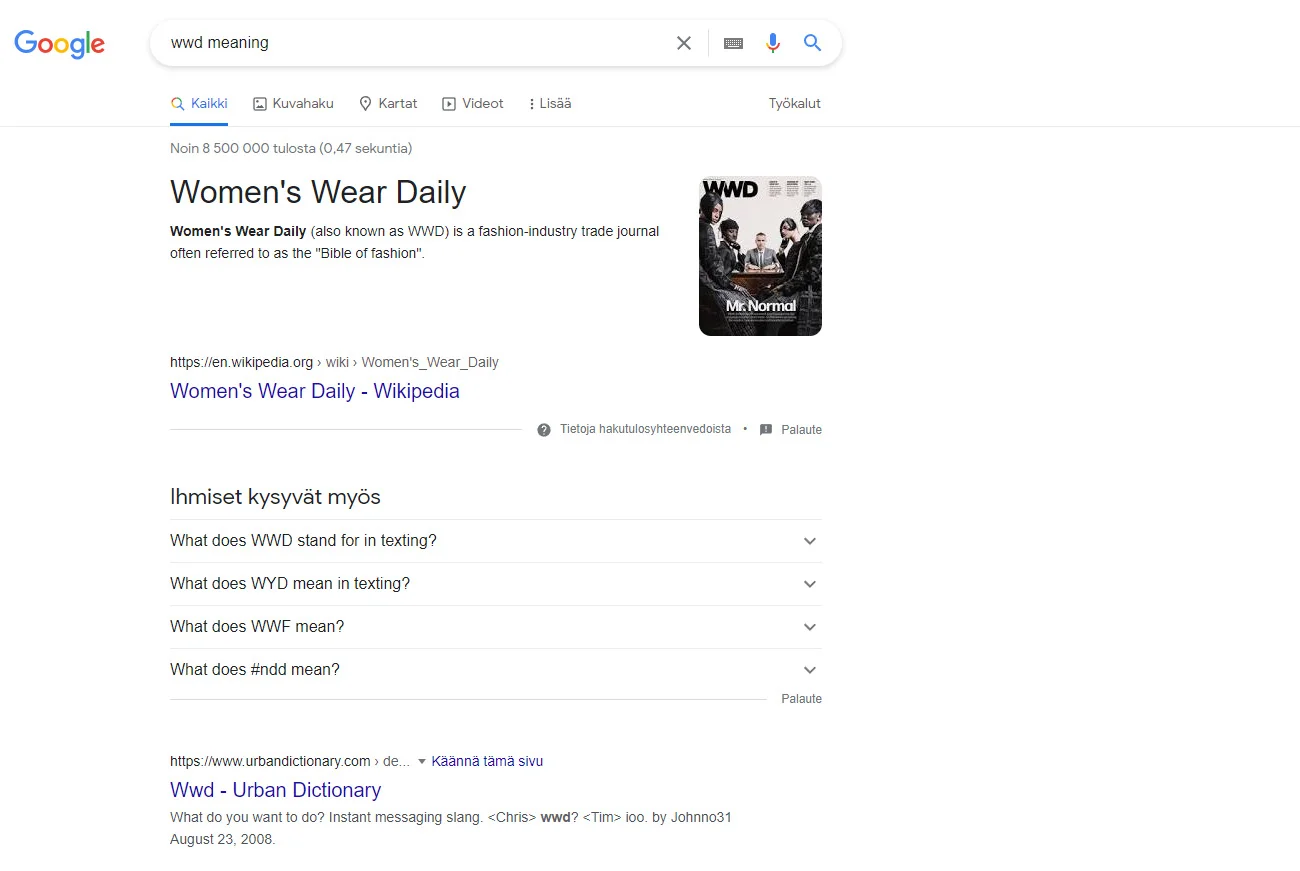Start voice search with microphone icon

pos(772,43)
